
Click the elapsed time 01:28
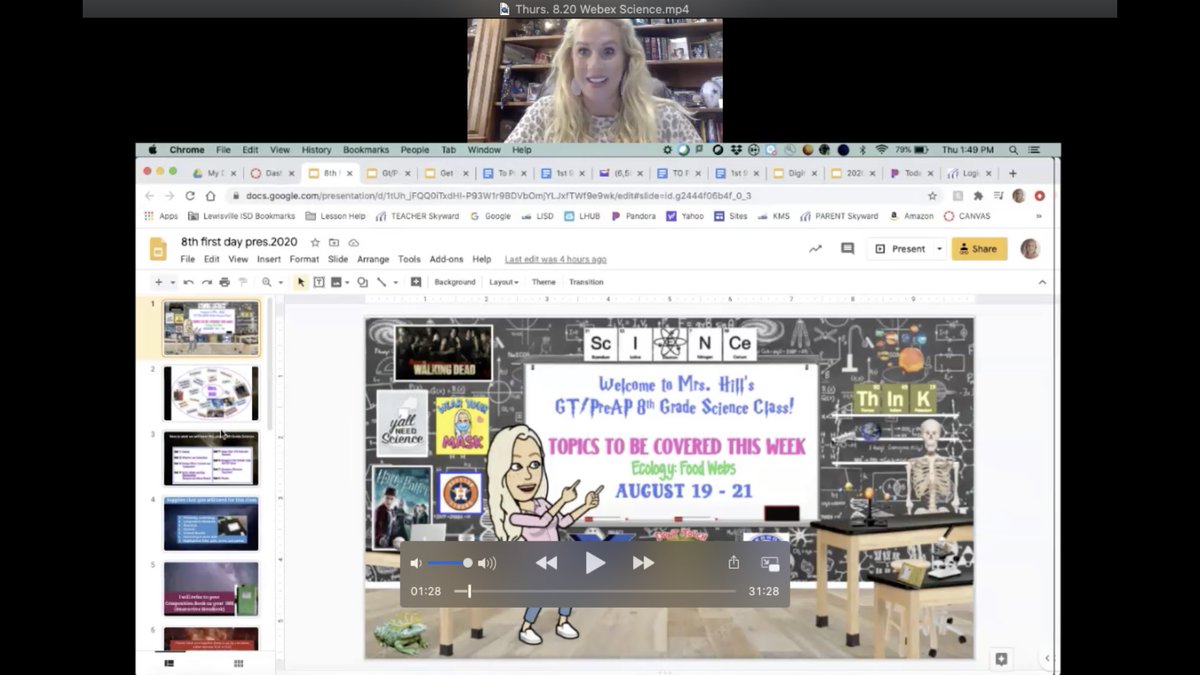click(x=426, y=591)
